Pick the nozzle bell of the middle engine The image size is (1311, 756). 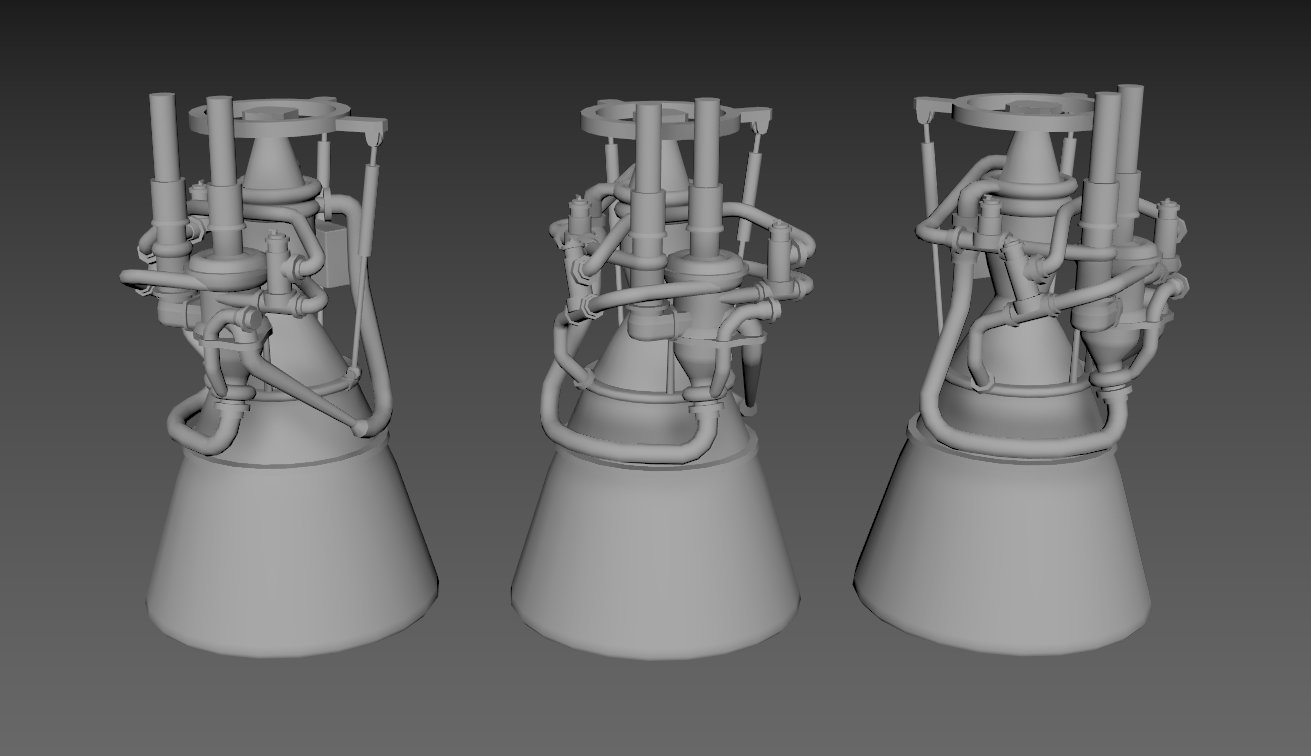(x=656, y=555)
